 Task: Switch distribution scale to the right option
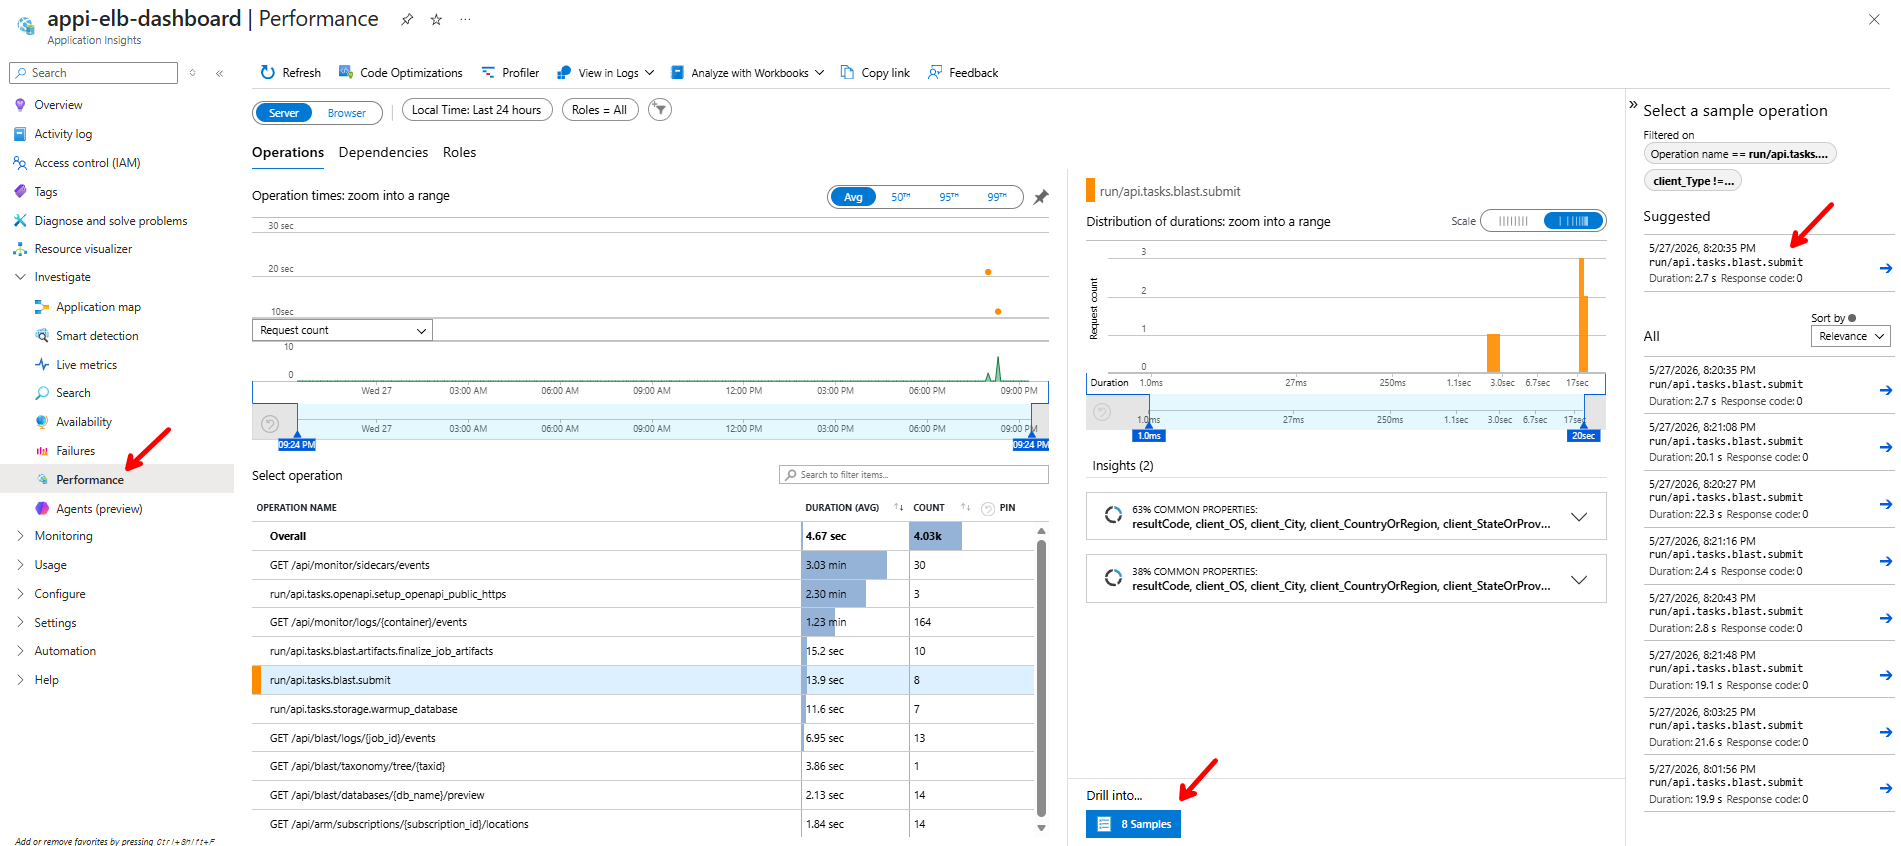(1574, 221)
